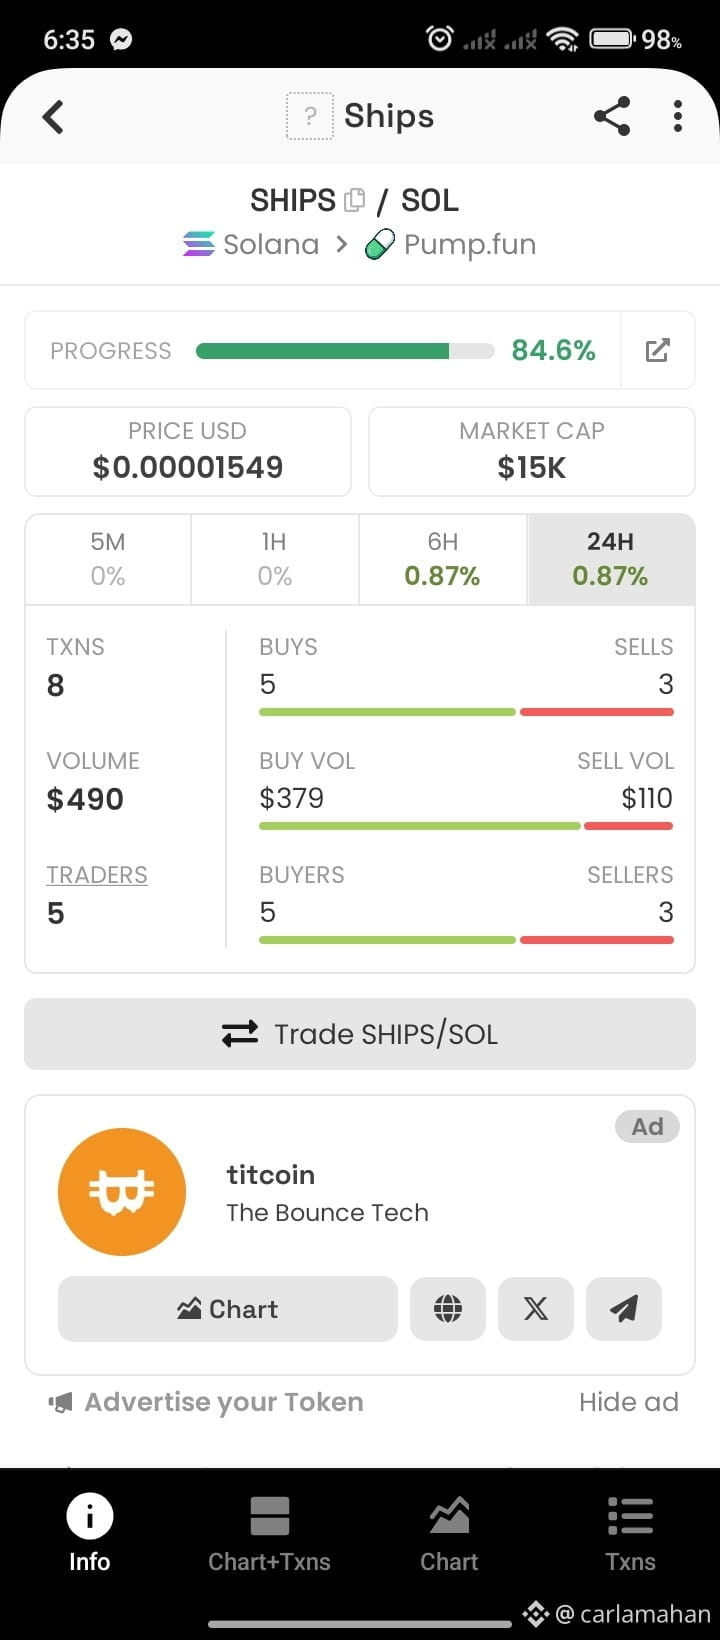The width and height of the screenshot is (720, 1640).
Task: Open titcoin website globe icon
Action: pyautogui.click(x=448, y=1308)
